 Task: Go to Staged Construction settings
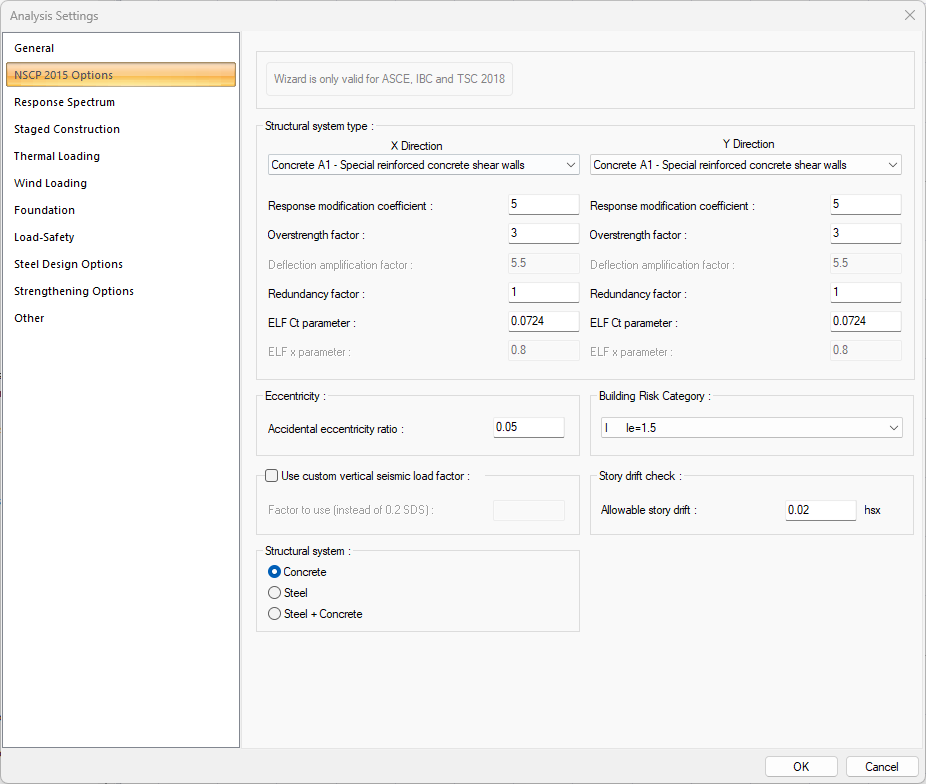[x=67, y=129]
